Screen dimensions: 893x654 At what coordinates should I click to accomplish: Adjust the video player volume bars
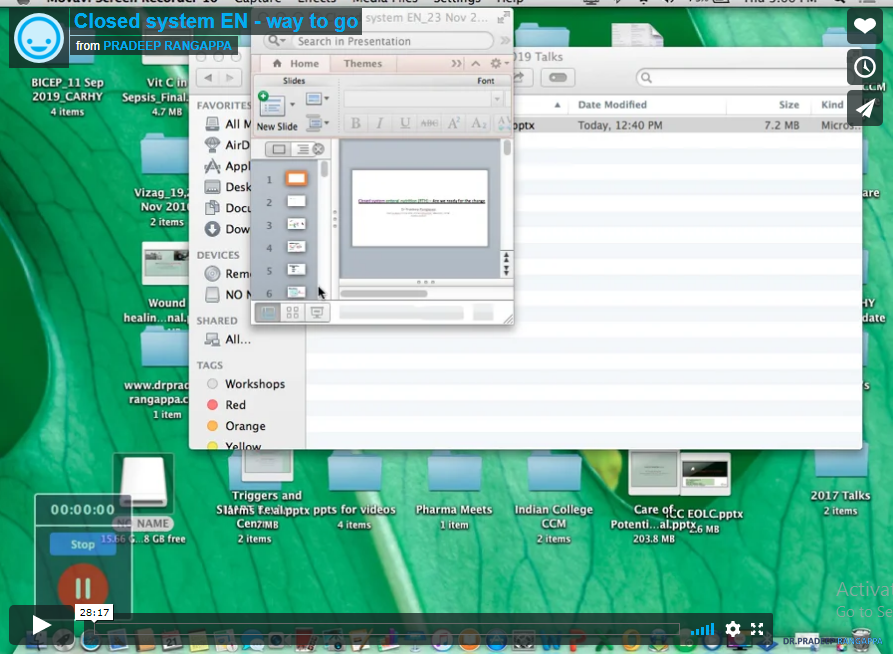coord(703,629)
